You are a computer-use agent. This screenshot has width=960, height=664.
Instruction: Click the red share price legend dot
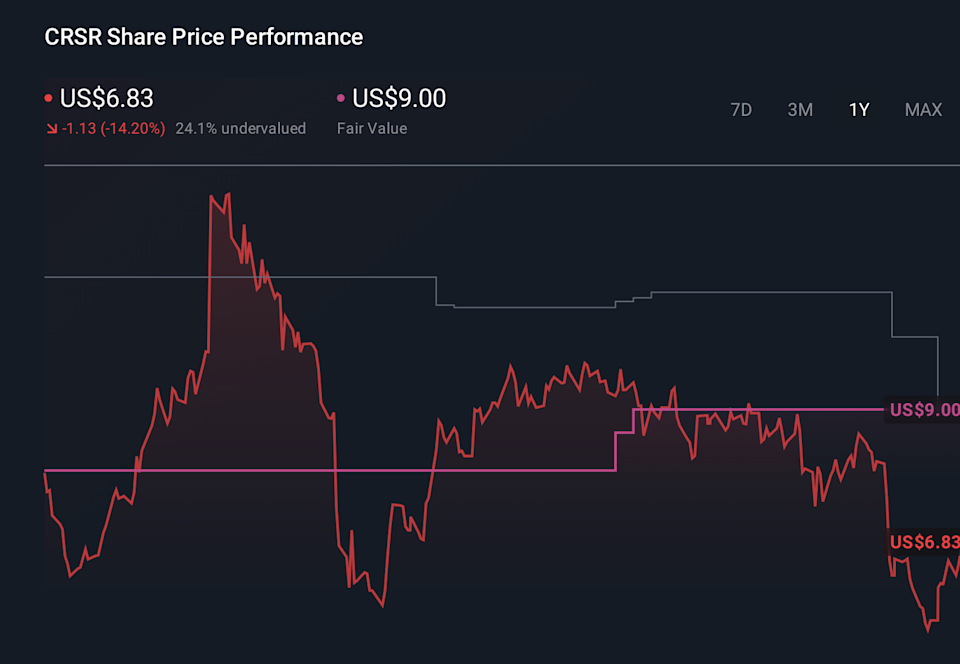[x=47, y=98]
